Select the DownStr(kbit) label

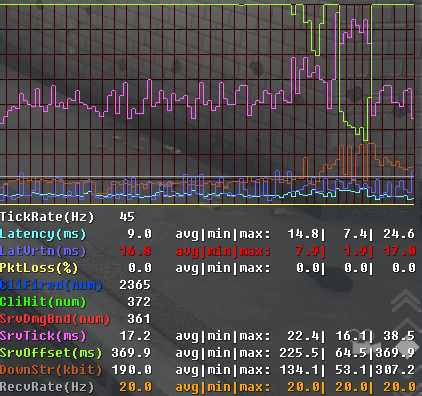click(51, 370)
